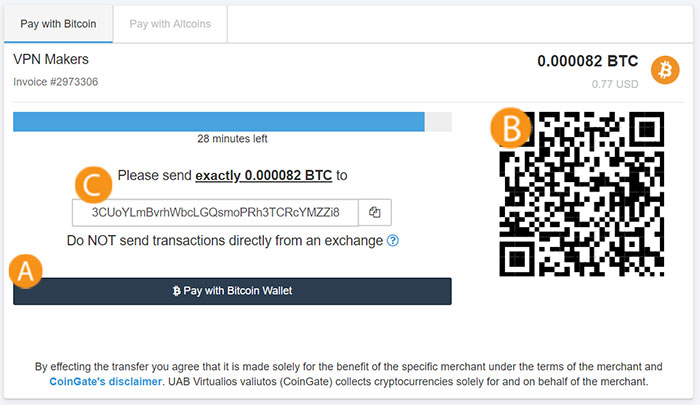Click the 28 minutes left label

tap(232, 139)
